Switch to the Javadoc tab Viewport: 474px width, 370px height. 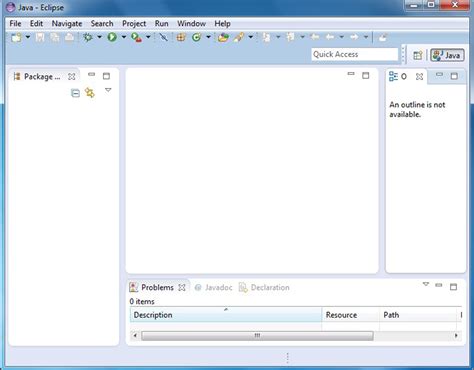pyautogui.click(x=213, y=287)
